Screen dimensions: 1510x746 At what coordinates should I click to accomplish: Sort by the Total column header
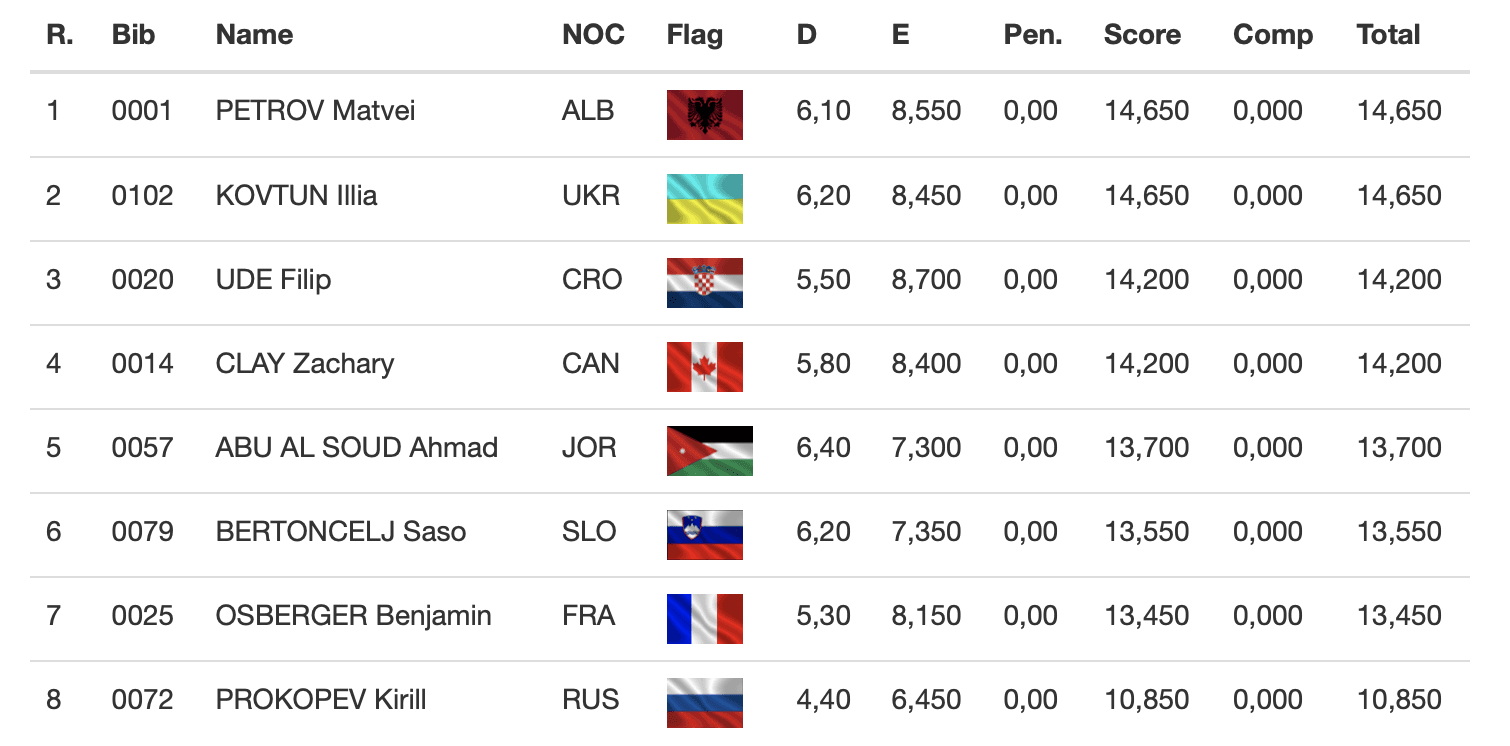pyautogui.click(x=1388, y=35)
